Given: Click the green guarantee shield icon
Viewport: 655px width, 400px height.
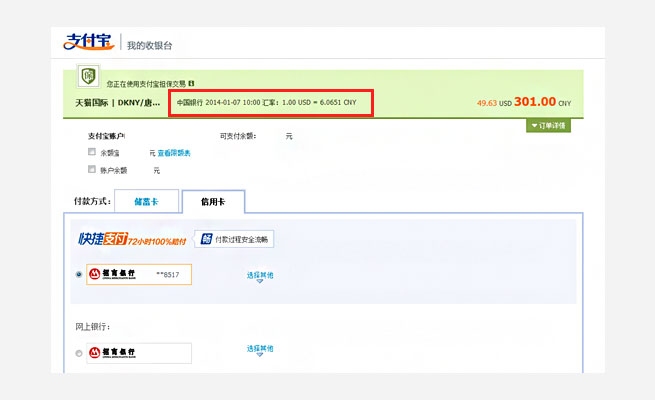Looking at the screenshot, I should (x=88, y=76).
